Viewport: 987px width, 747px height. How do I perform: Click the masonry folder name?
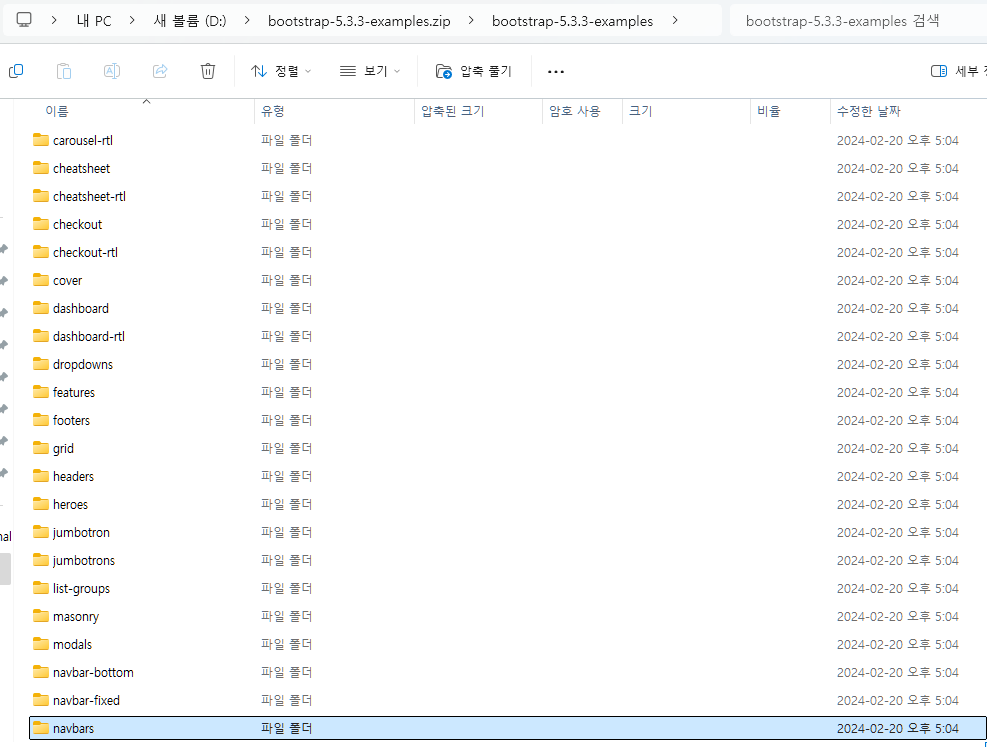pyautogui.click(x=76, y=617)
